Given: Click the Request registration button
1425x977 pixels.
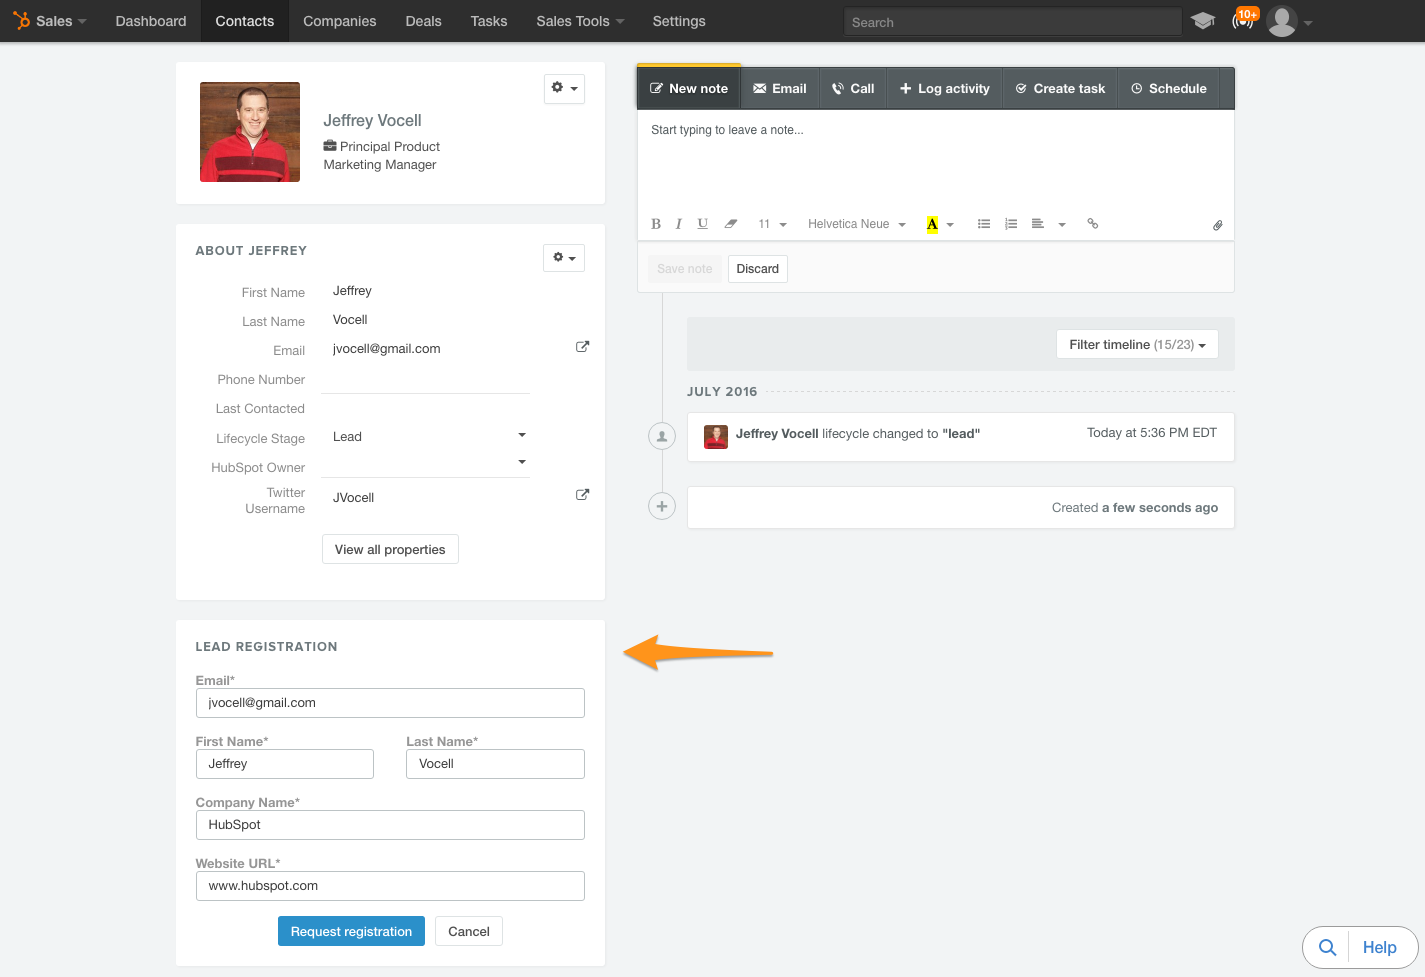Looking at the screenshot, I should [351, 931].
